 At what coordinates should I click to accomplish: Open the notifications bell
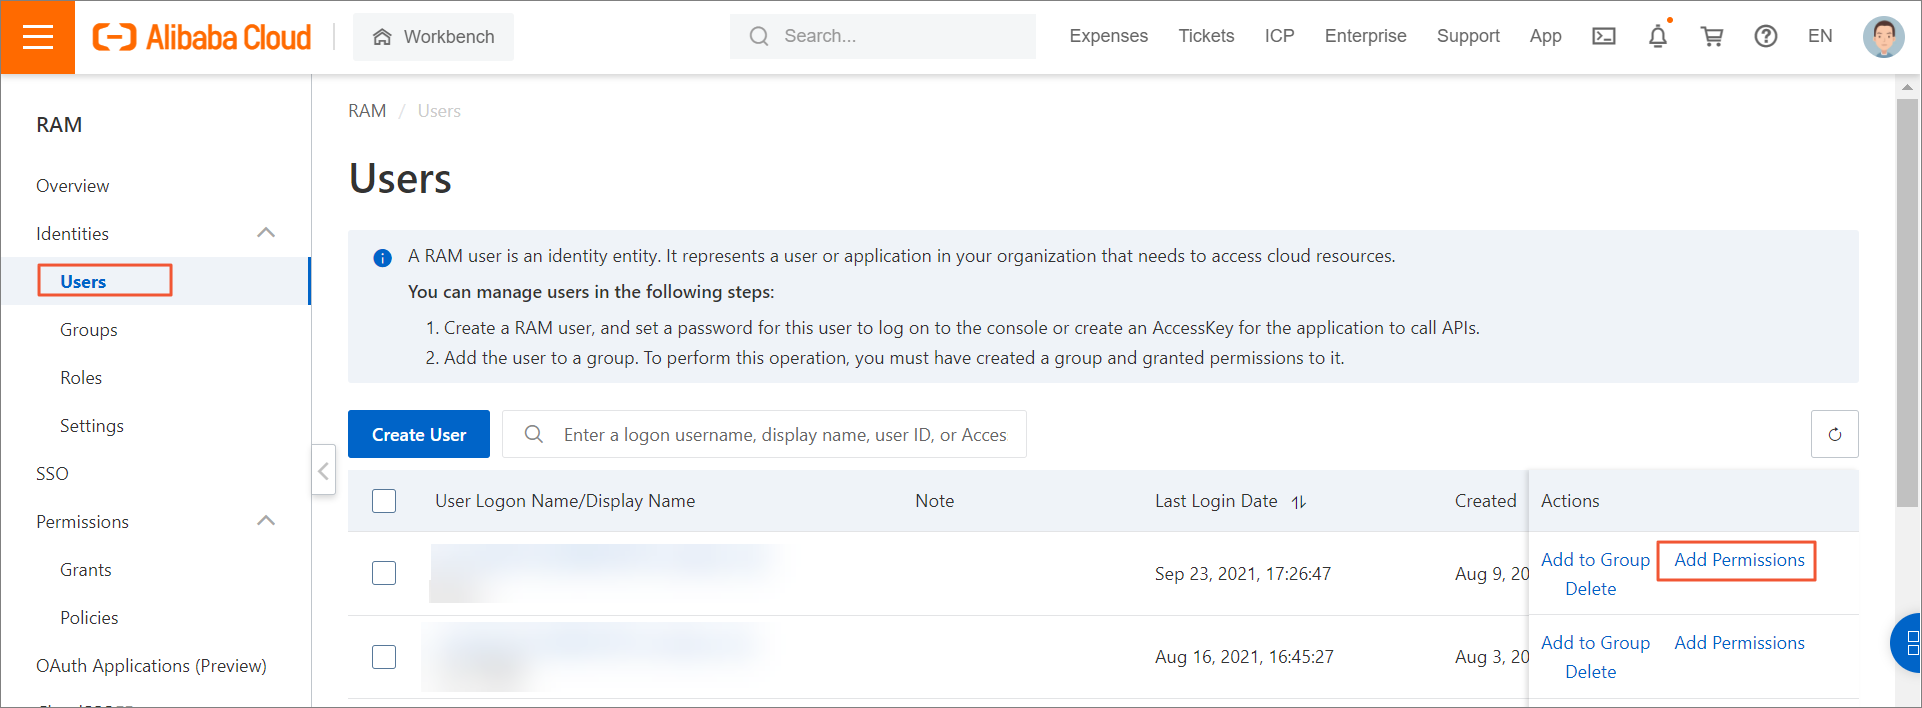[x=1658, y=37]
